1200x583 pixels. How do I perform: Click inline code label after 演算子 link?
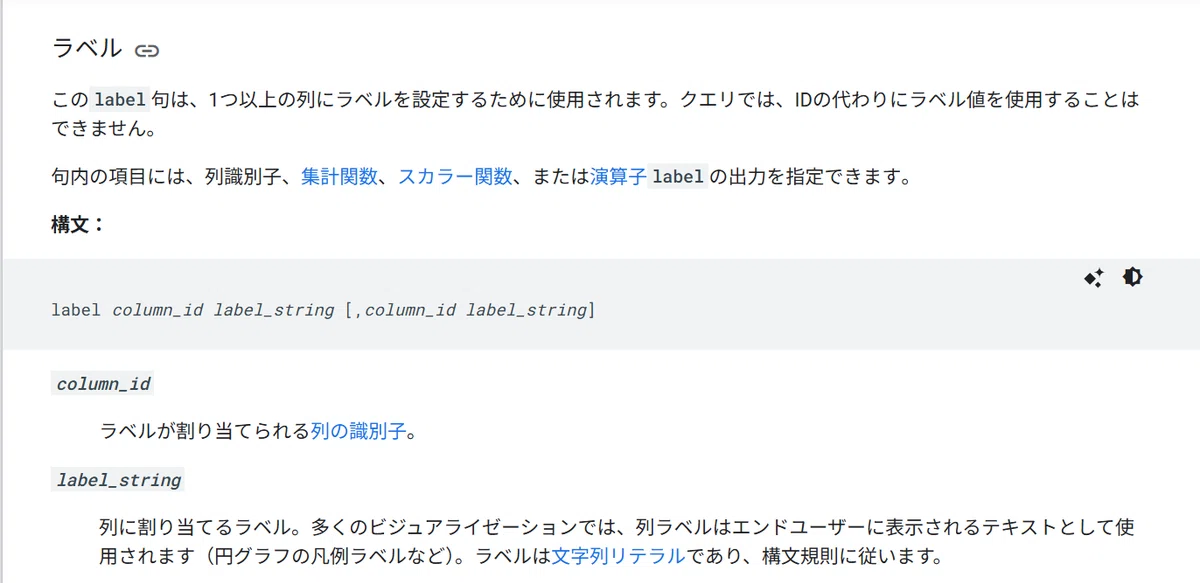678,177
